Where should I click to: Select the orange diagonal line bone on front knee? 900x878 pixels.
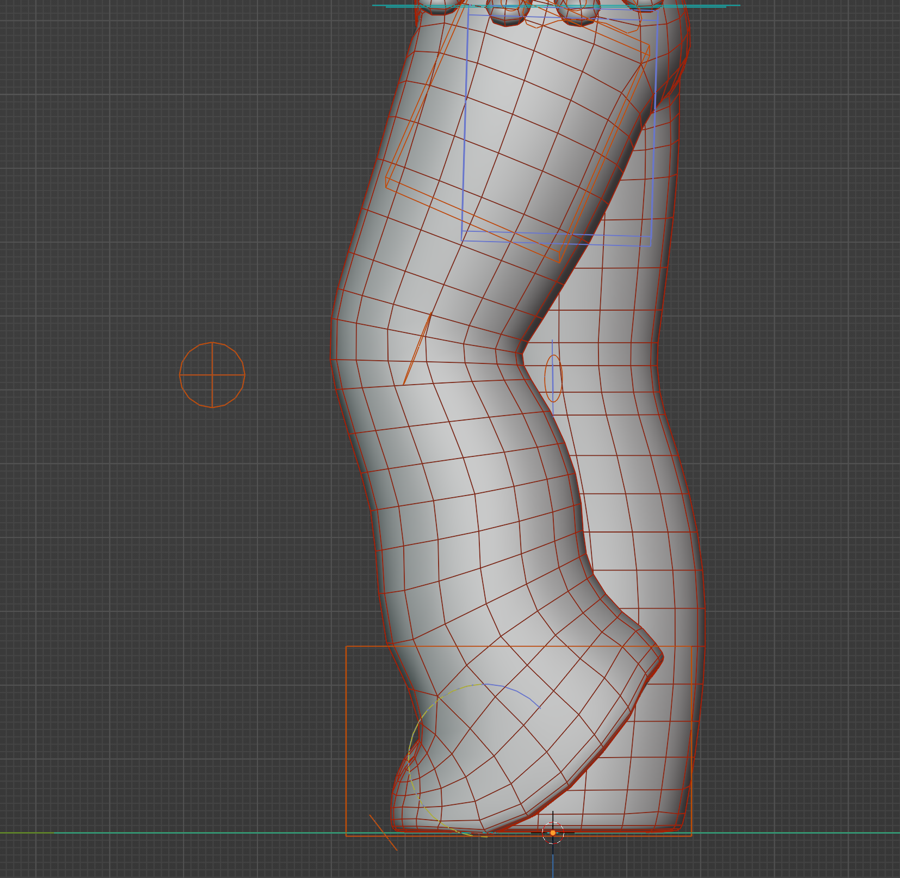[417, 349]
